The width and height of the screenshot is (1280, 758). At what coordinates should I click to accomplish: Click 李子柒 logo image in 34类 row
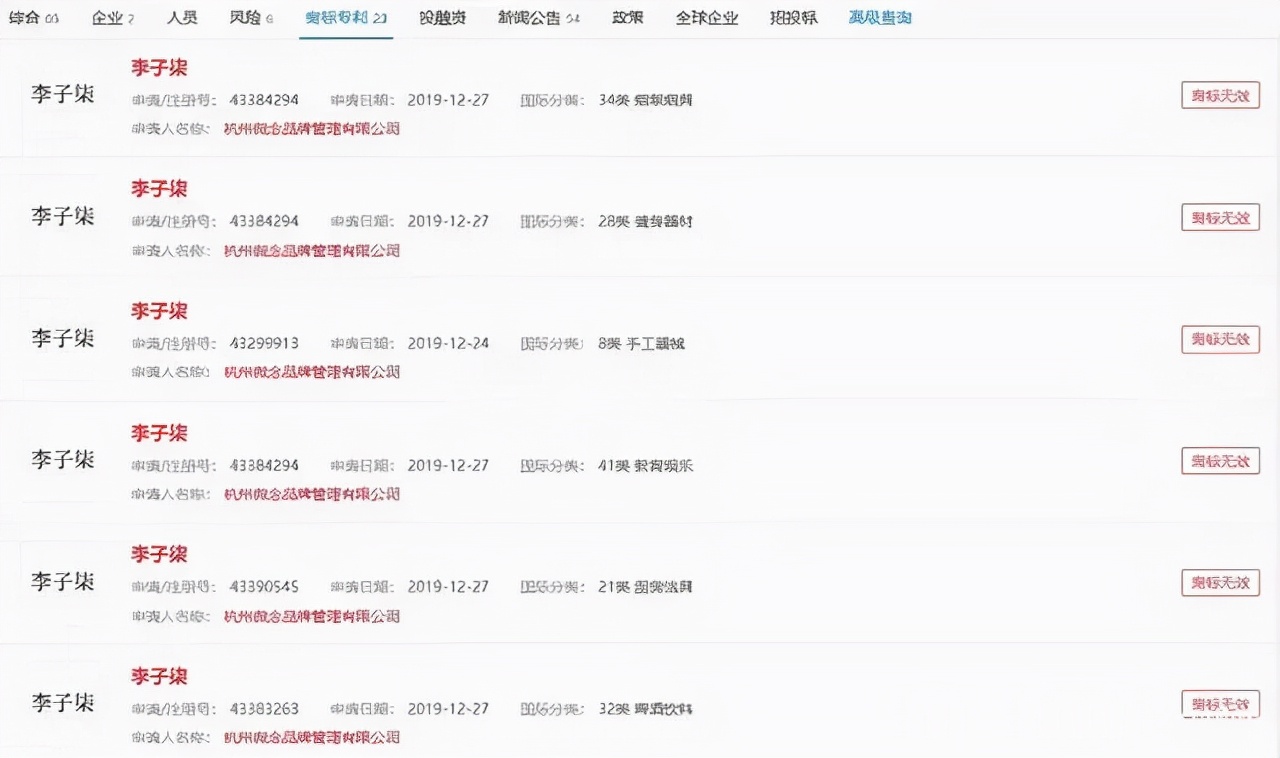click(62, 94)
